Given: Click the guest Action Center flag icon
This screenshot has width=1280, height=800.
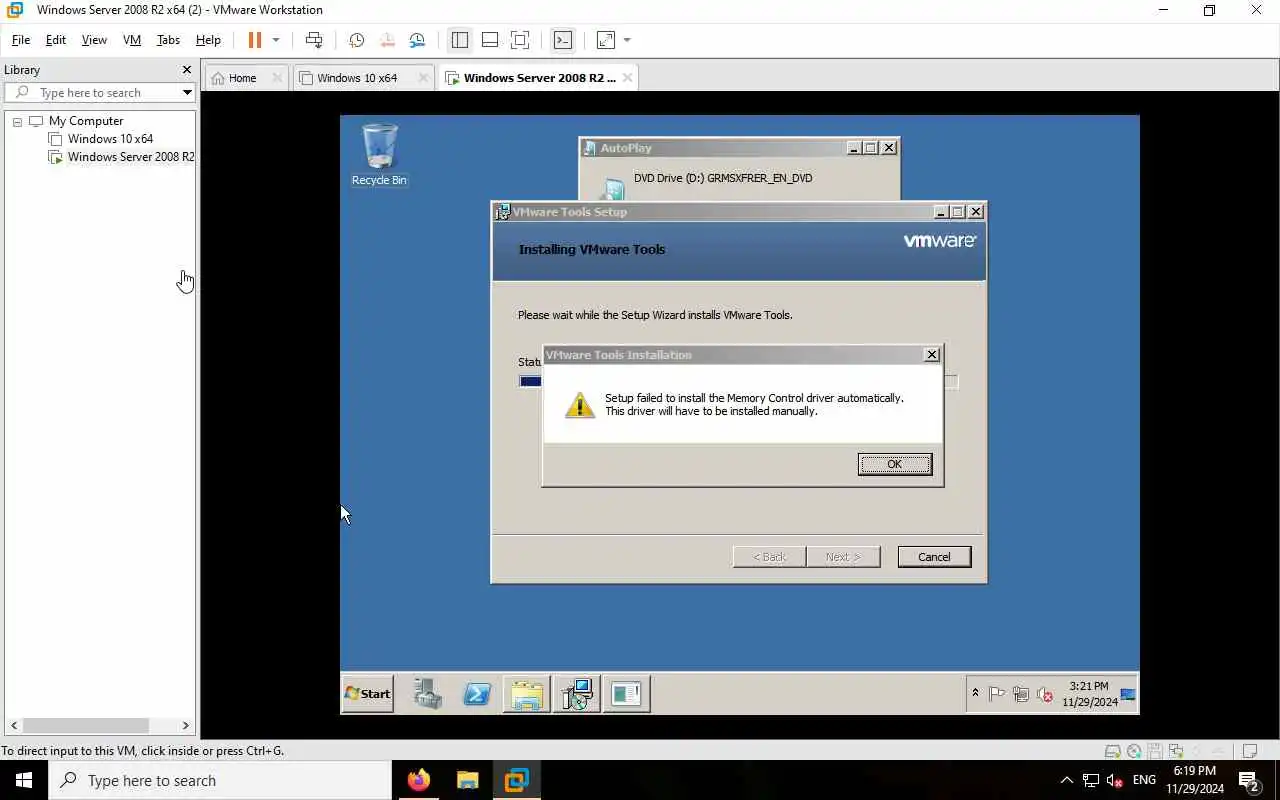Looking at the screenshot, I should click(x=997, y=694).
